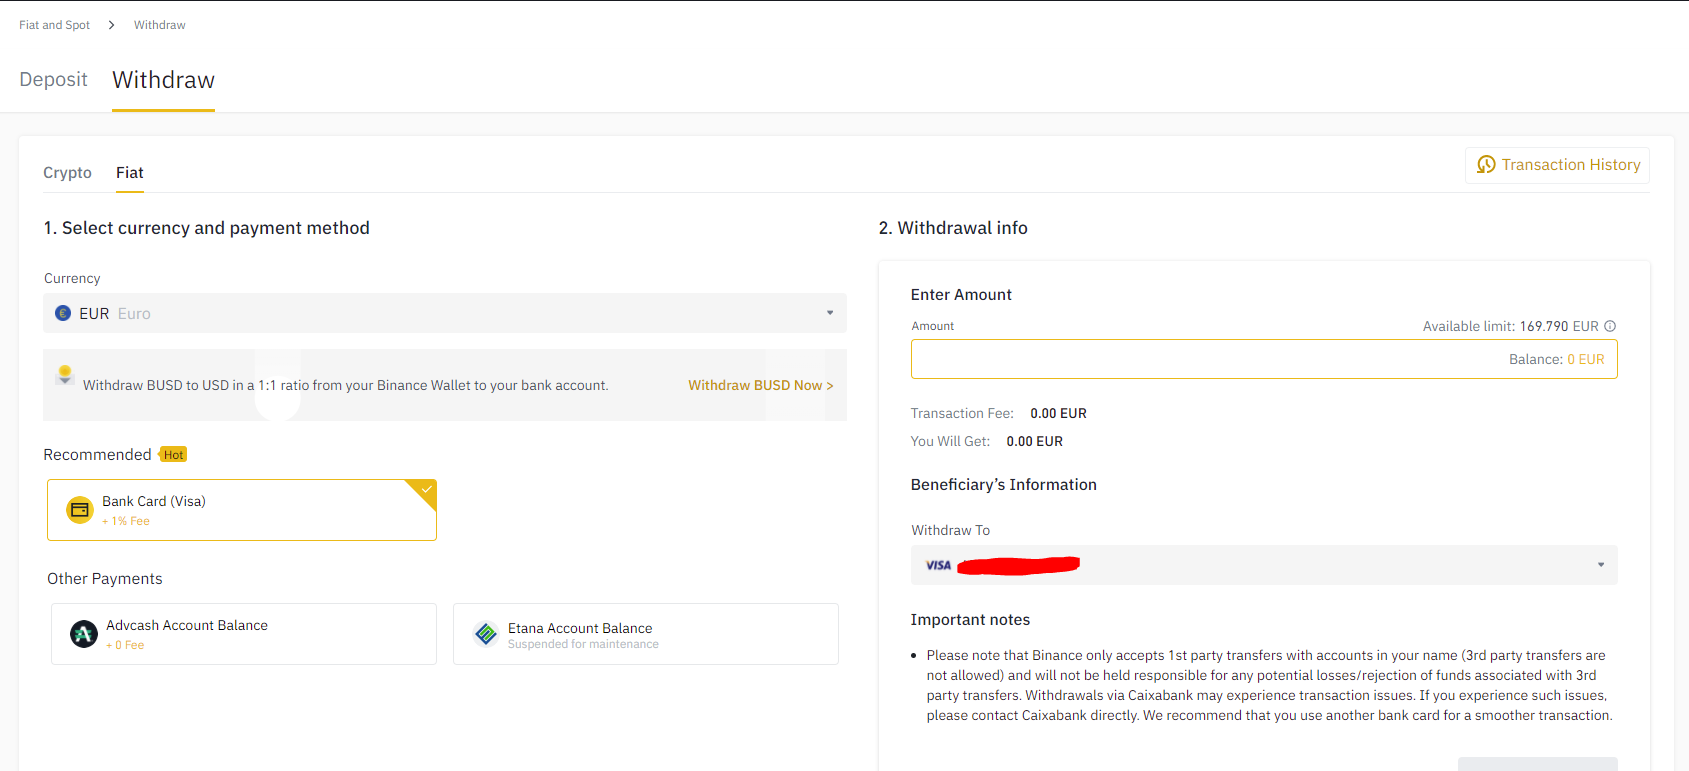Click the Important notes heading
This screenshot has width=1689, height=771.
(970, 620)
